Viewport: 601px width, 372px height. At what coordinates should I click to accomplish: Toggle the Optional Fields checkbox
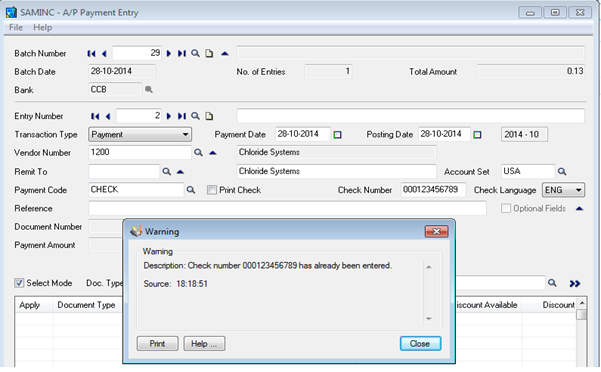[506, 208]
